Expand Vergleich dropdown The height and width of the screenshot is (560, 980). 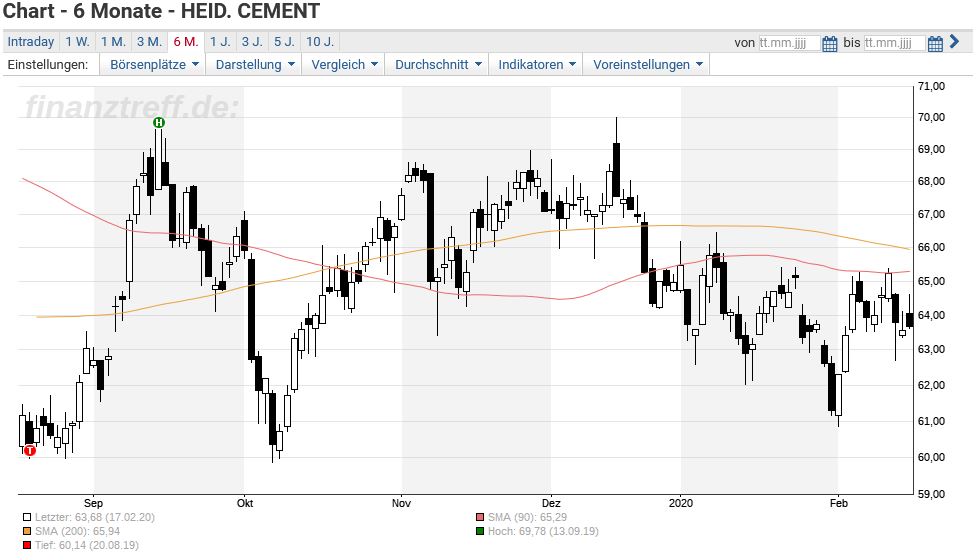coord(344,64)
